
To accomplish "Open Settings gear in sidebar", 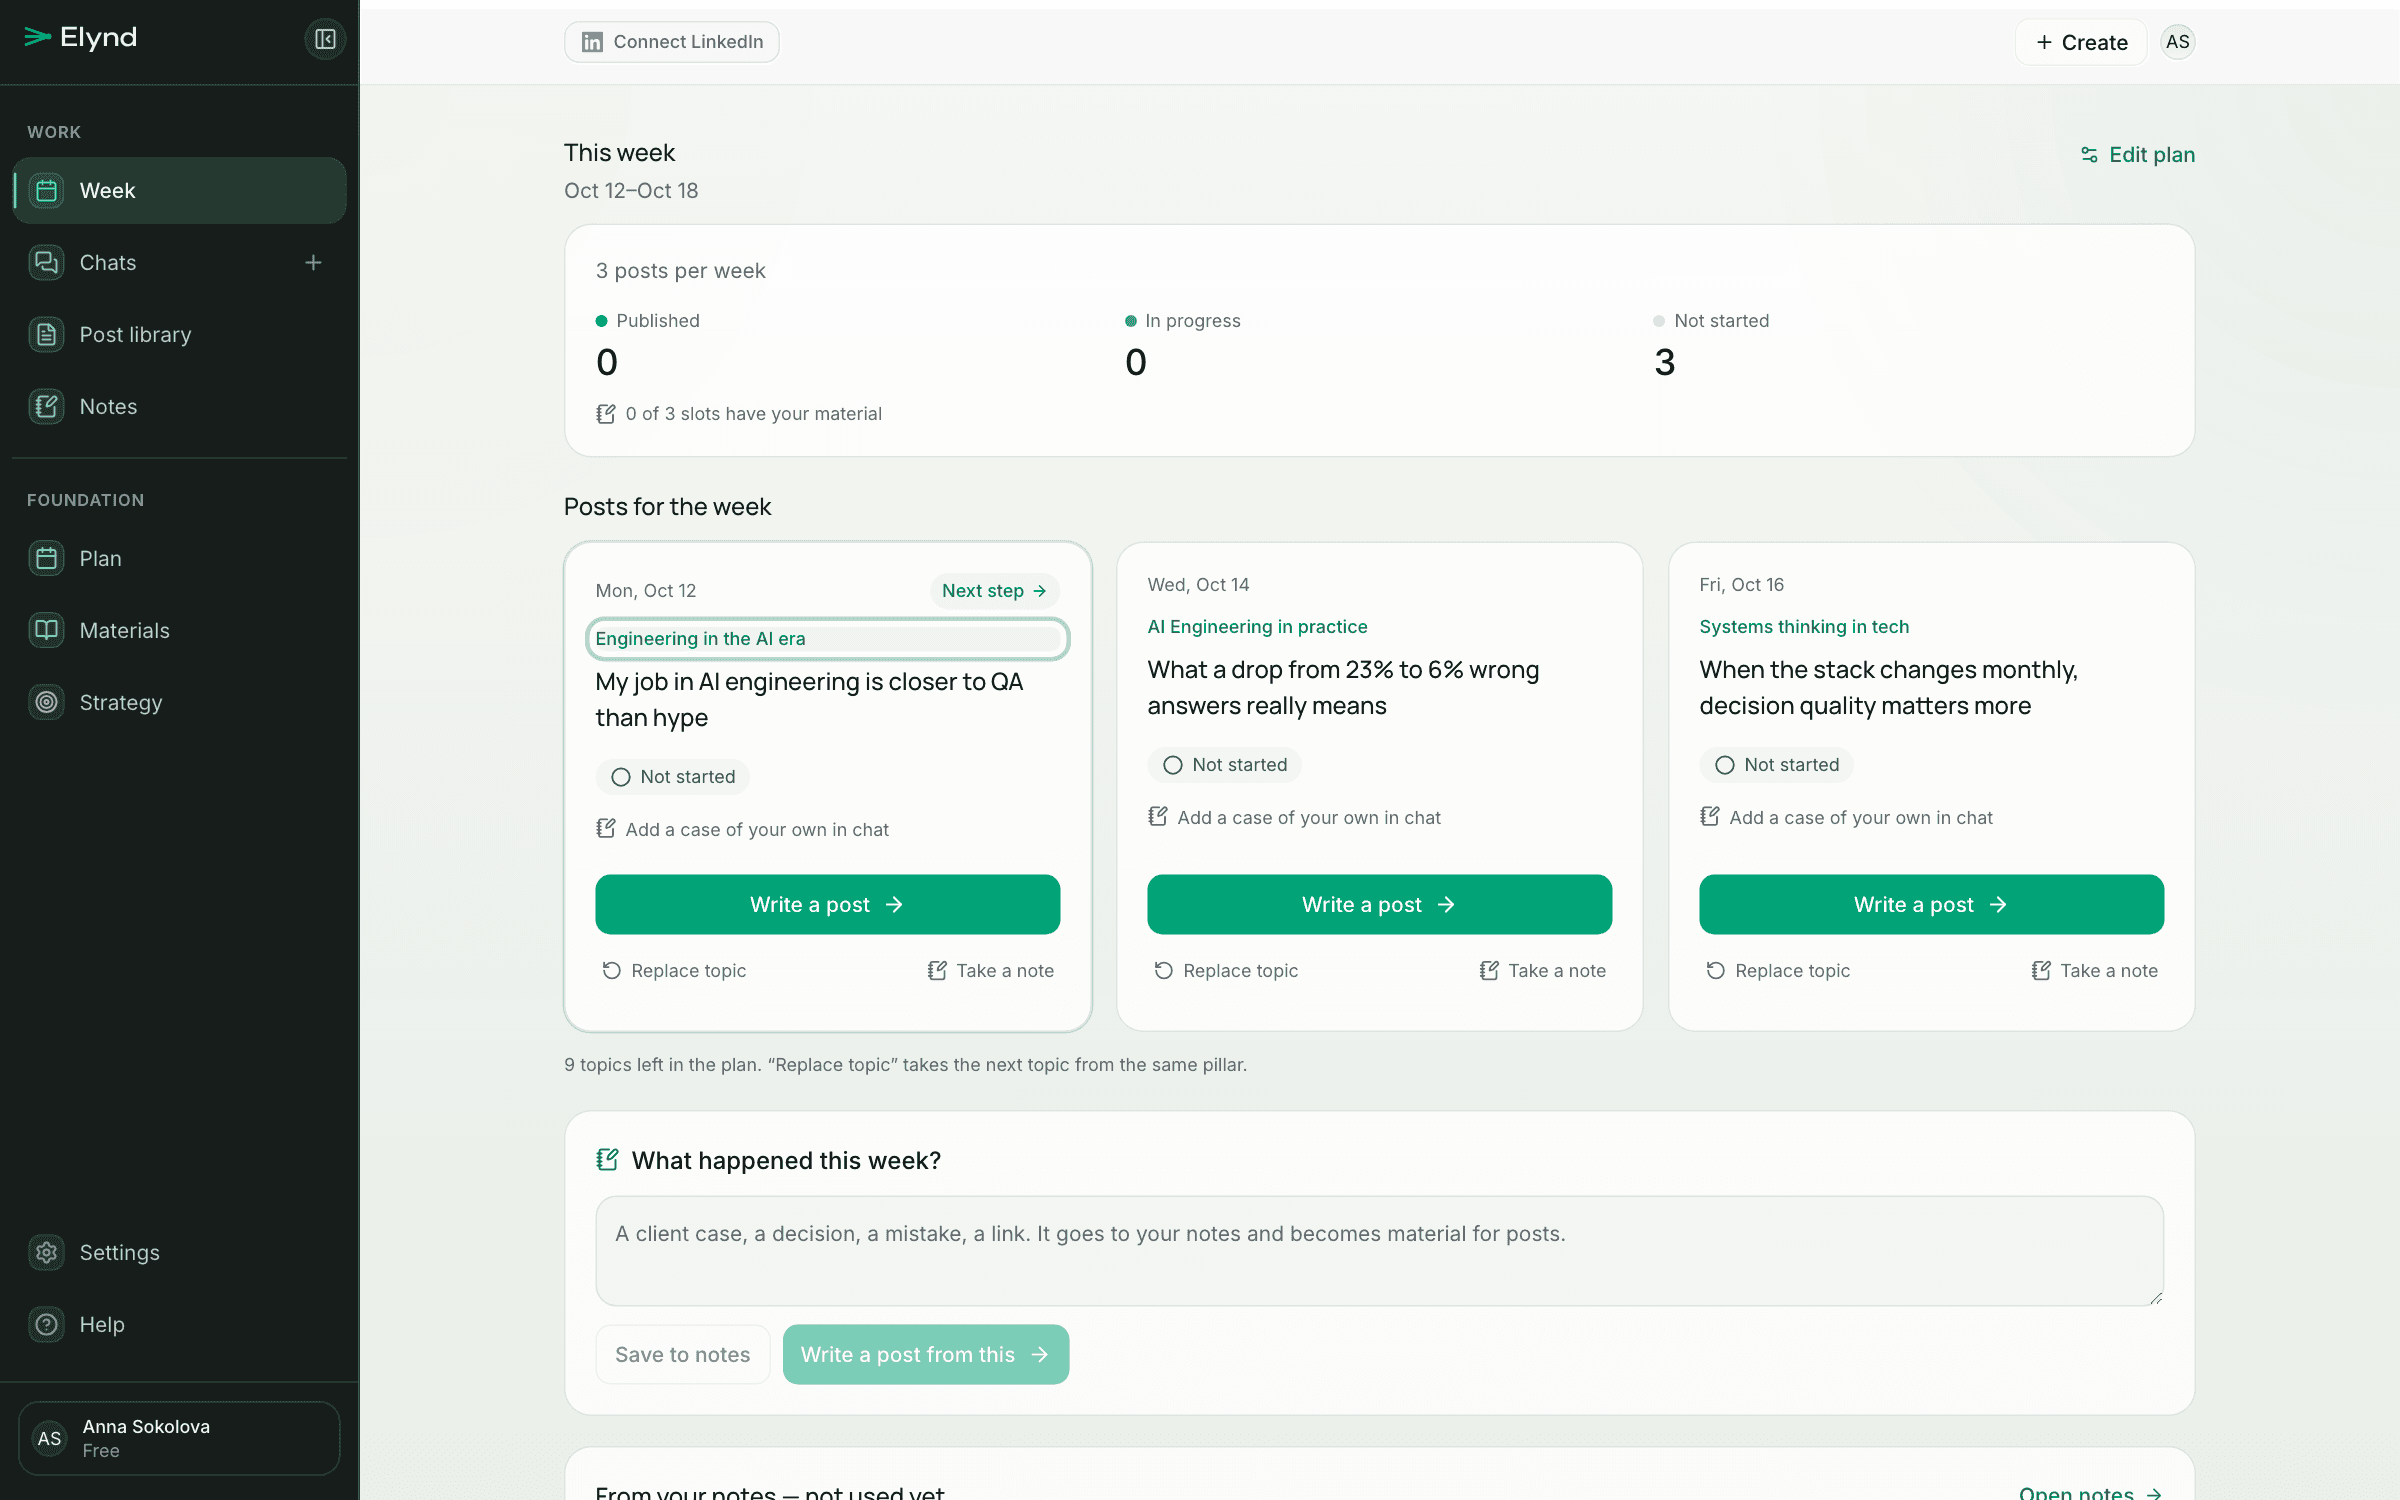I will click(x=180, y=1252).
